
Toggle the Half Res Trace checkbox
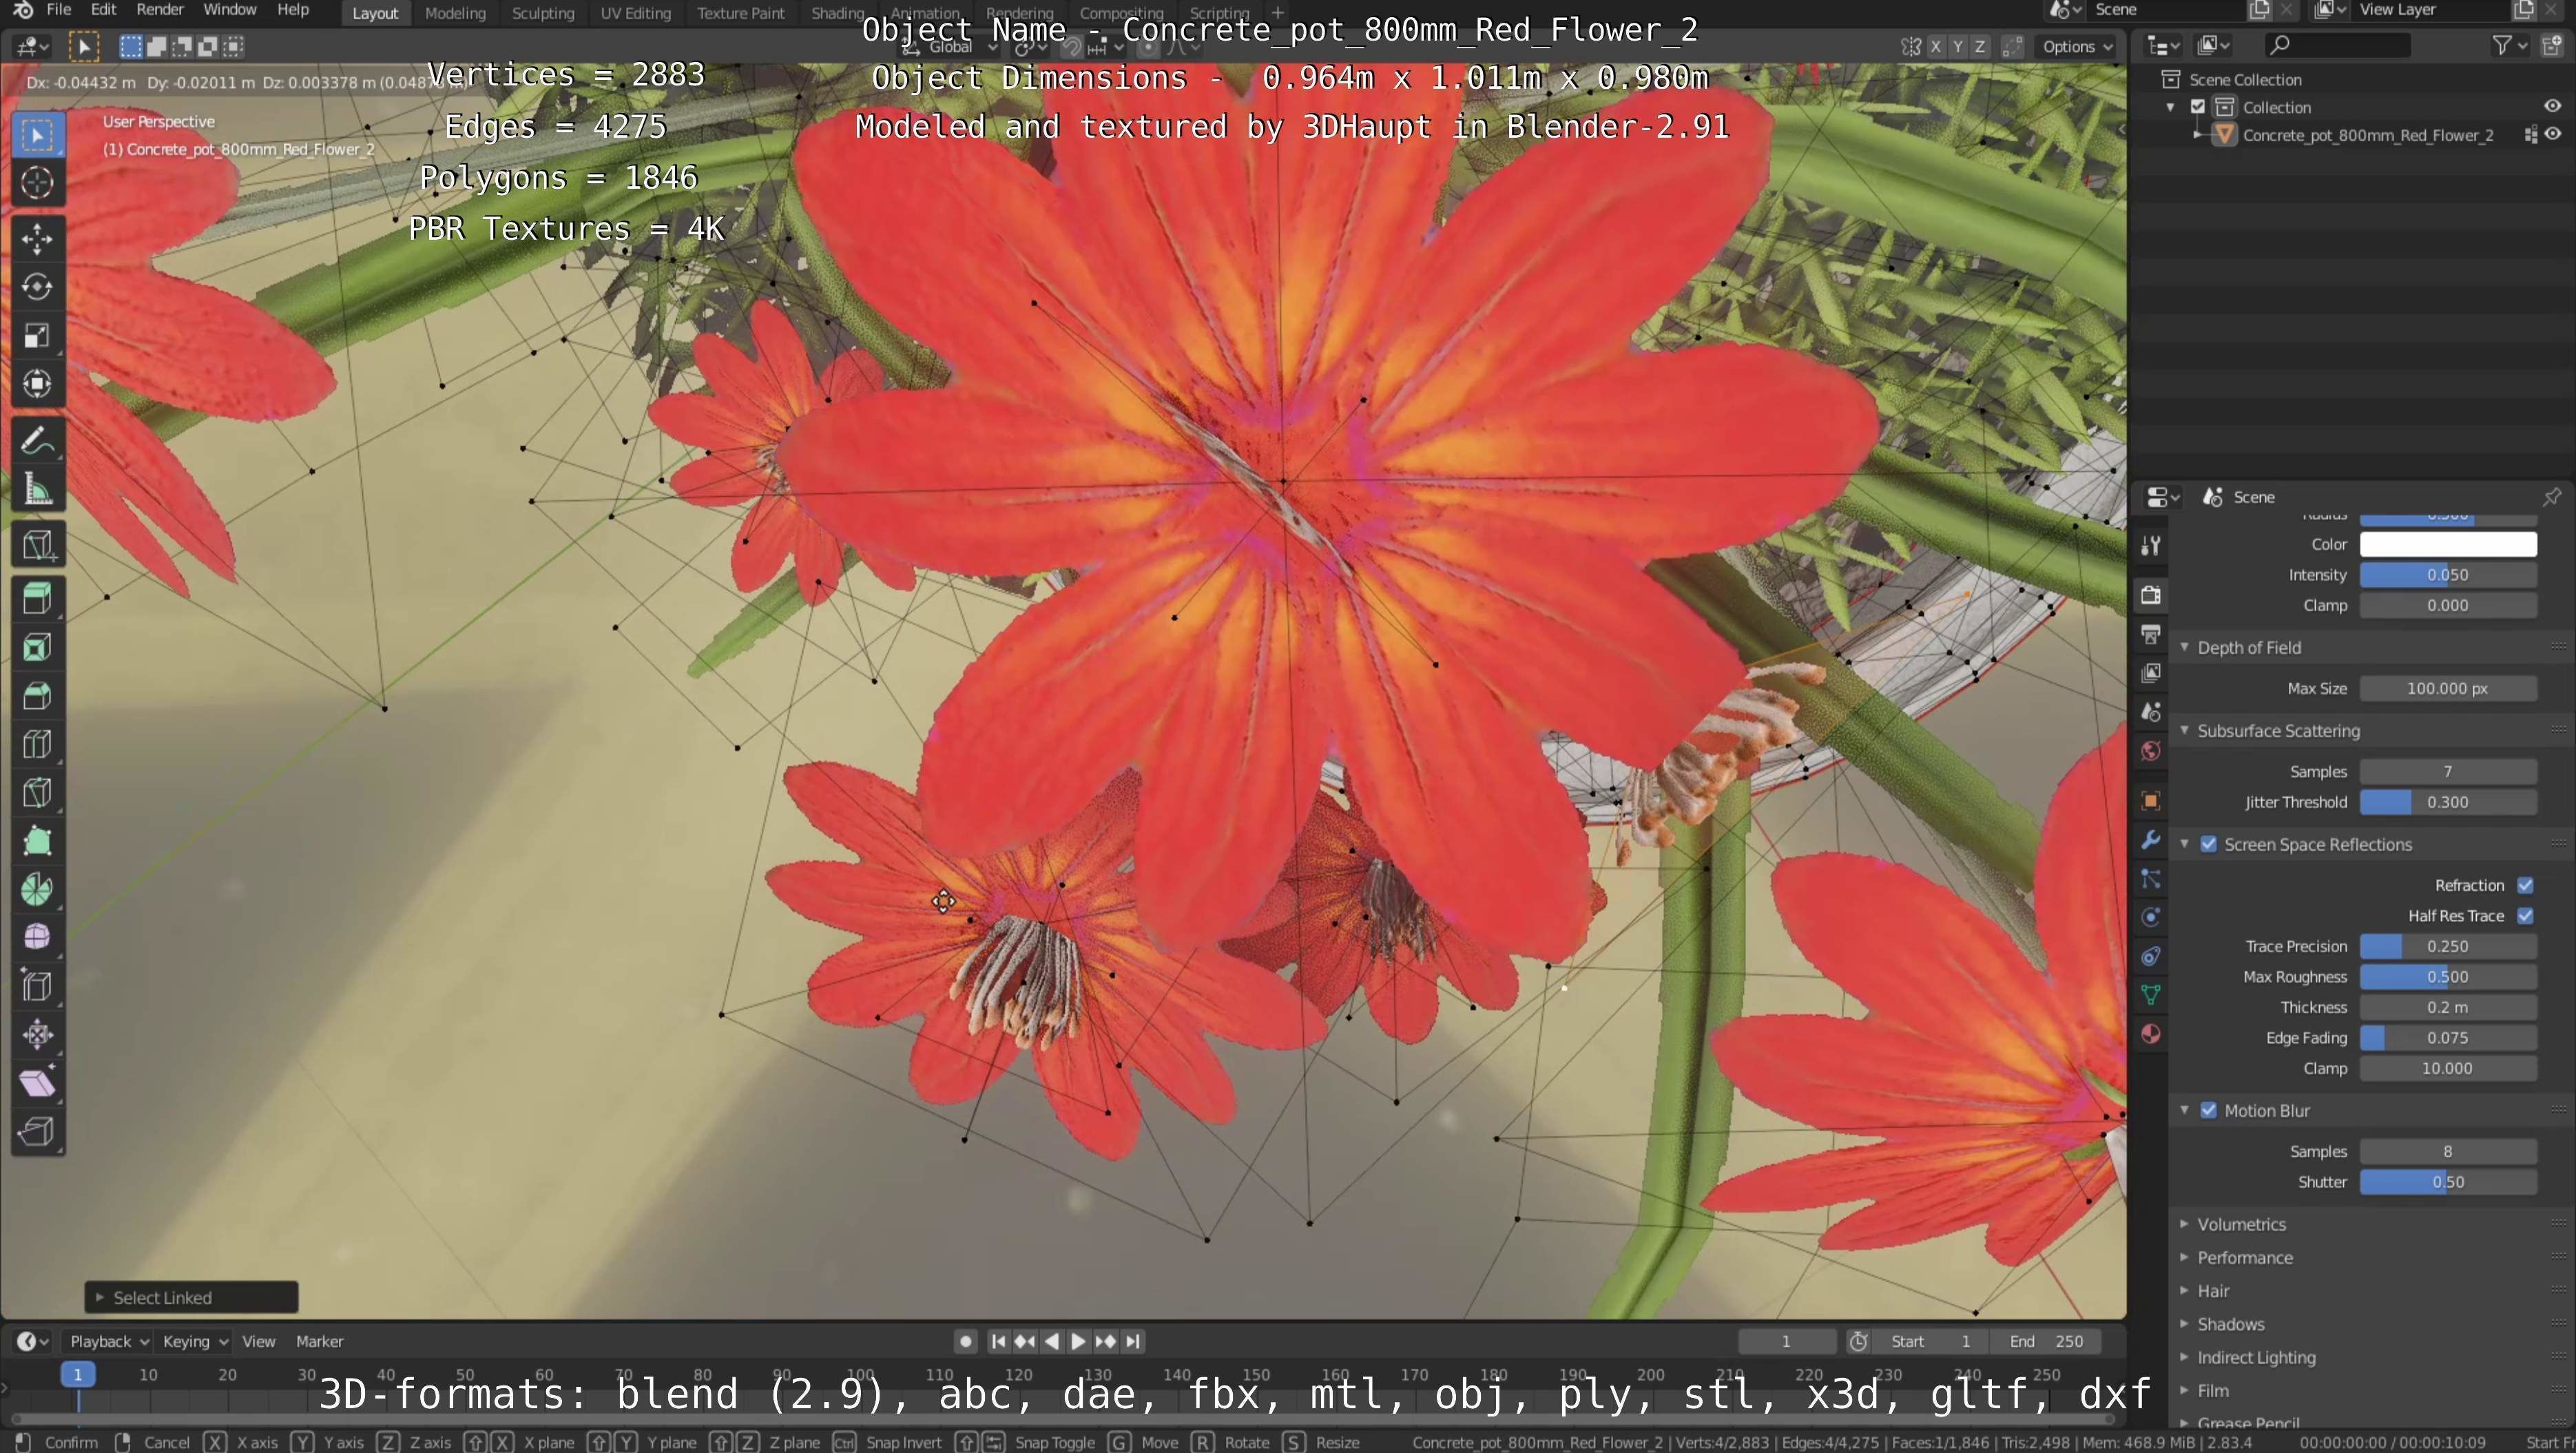(2525, 916)
